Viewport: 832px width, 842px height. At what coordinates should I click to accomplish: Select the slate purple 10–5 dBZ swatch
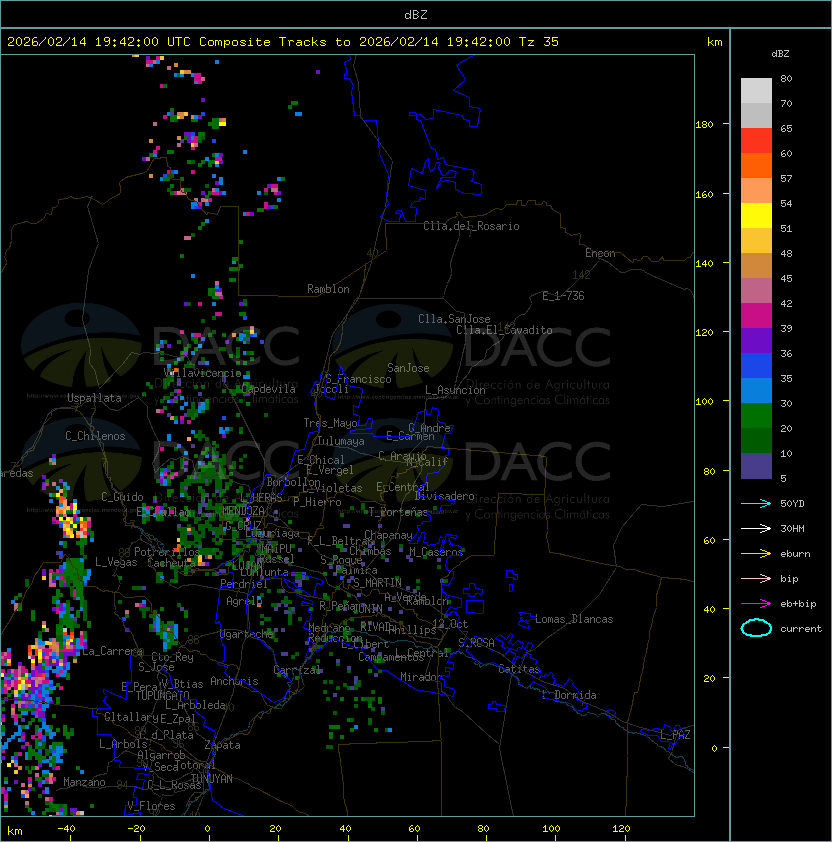(756, 466)
